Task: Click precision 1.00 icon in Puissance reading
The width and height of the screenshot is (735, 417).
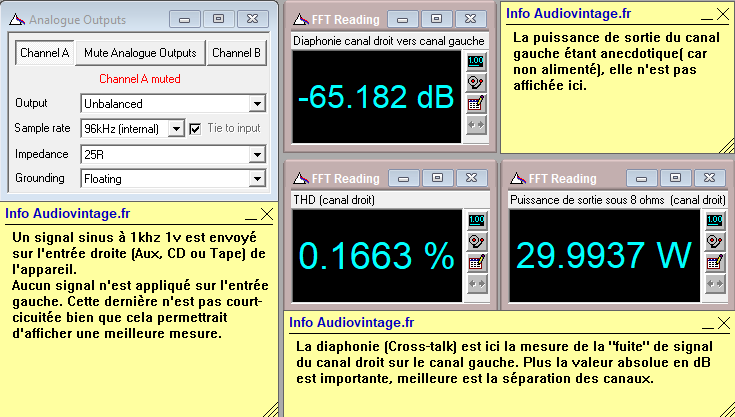Action: [x=715, y=220]
